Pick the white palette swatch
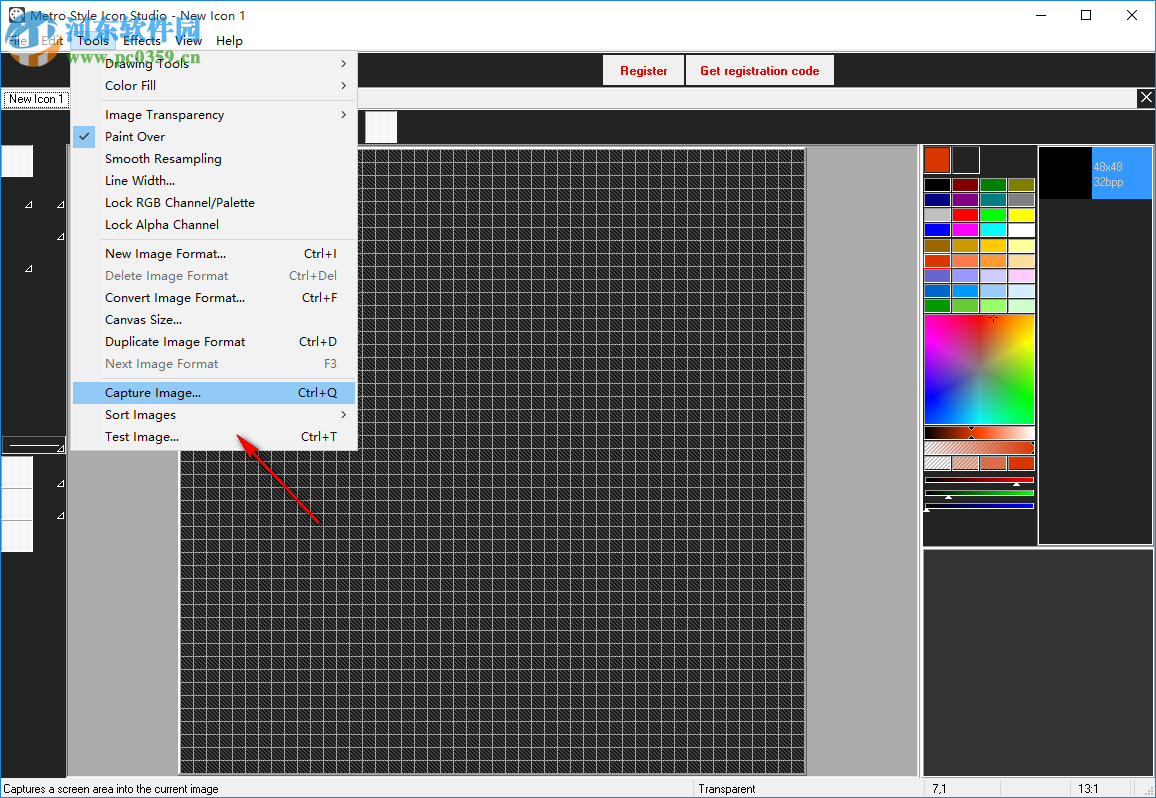 pyautogui.click(x=1021, y=230)
